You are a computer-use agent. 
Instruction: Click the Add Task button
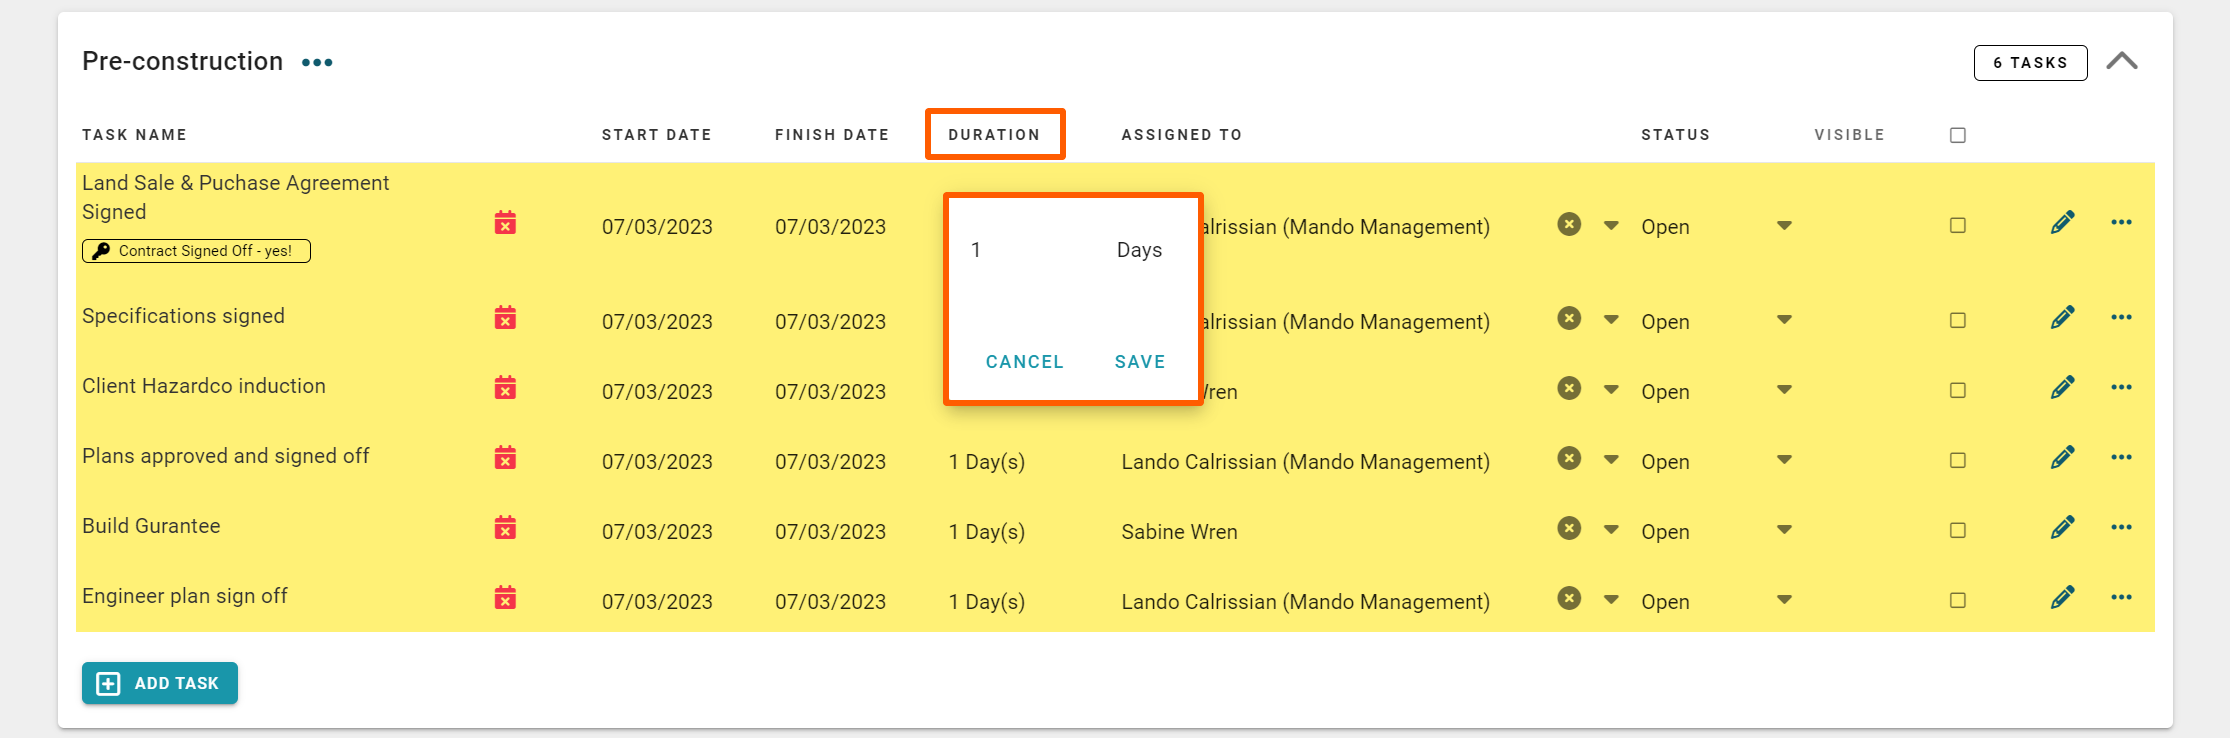tap(160, 683)
